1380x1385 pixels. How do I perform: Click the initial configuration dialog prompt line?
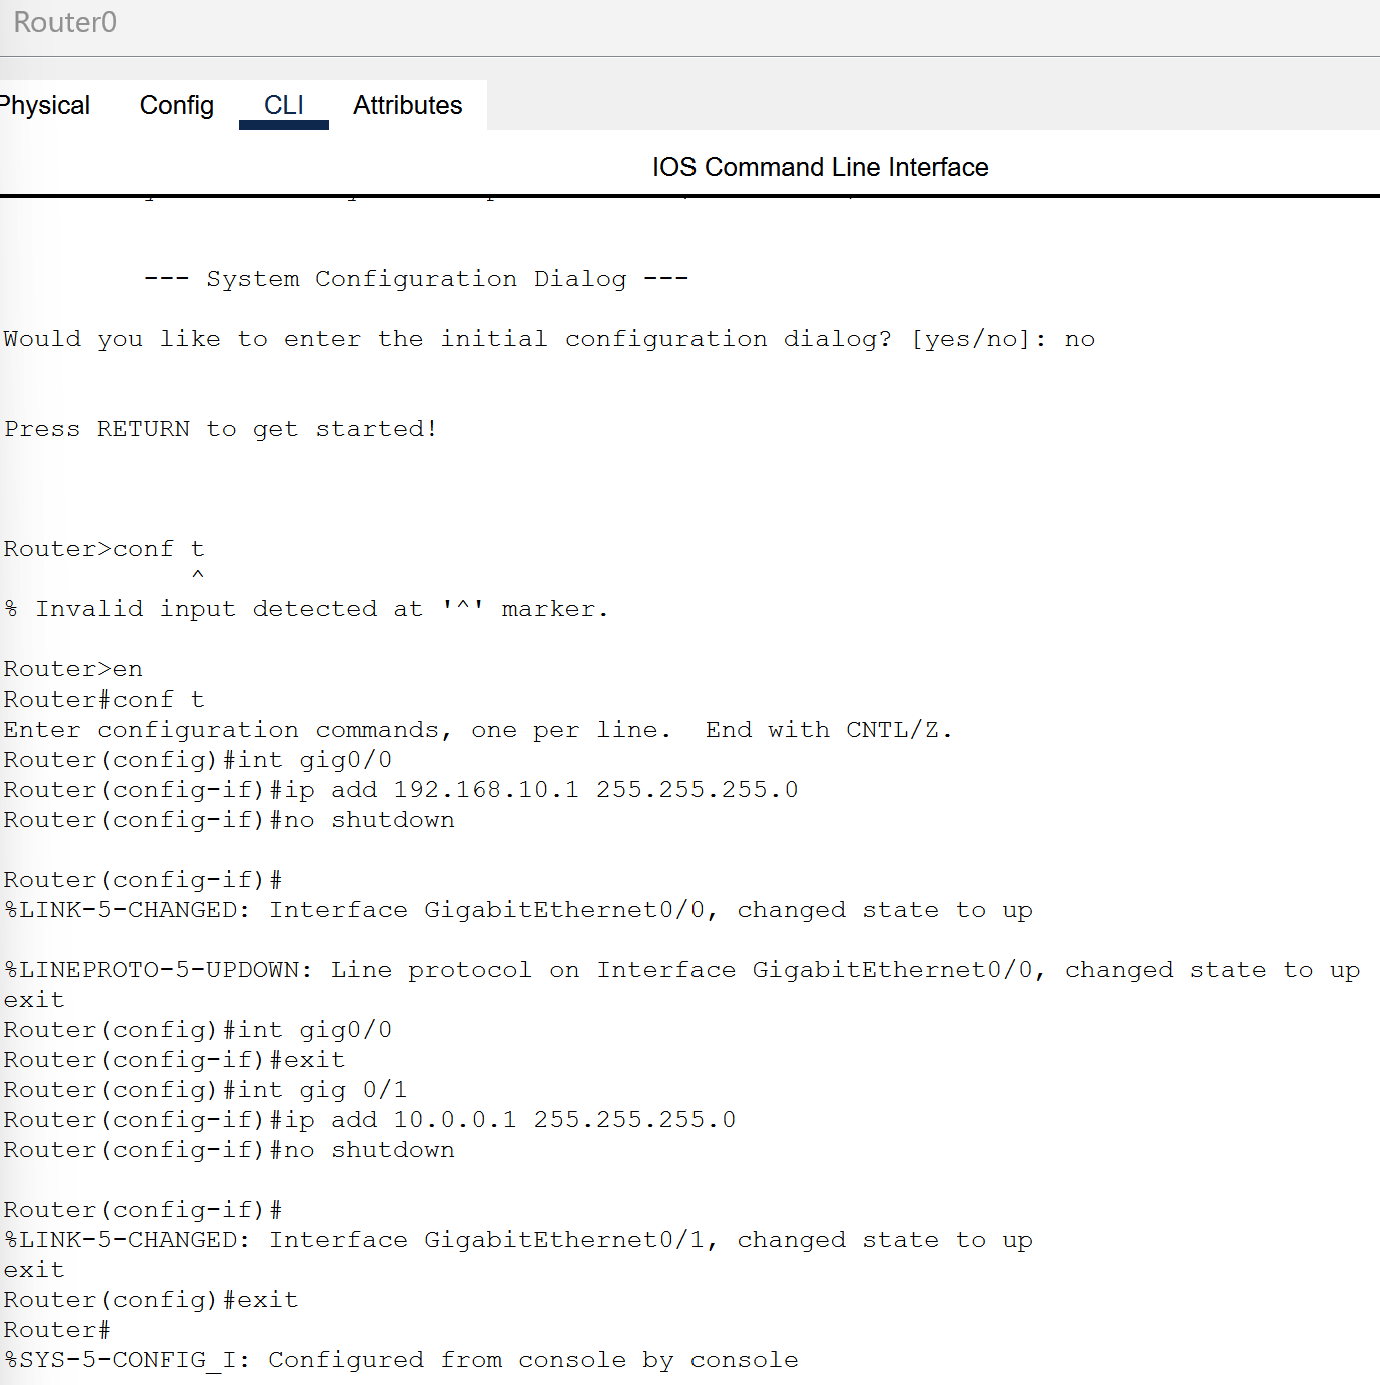[549, 339]
